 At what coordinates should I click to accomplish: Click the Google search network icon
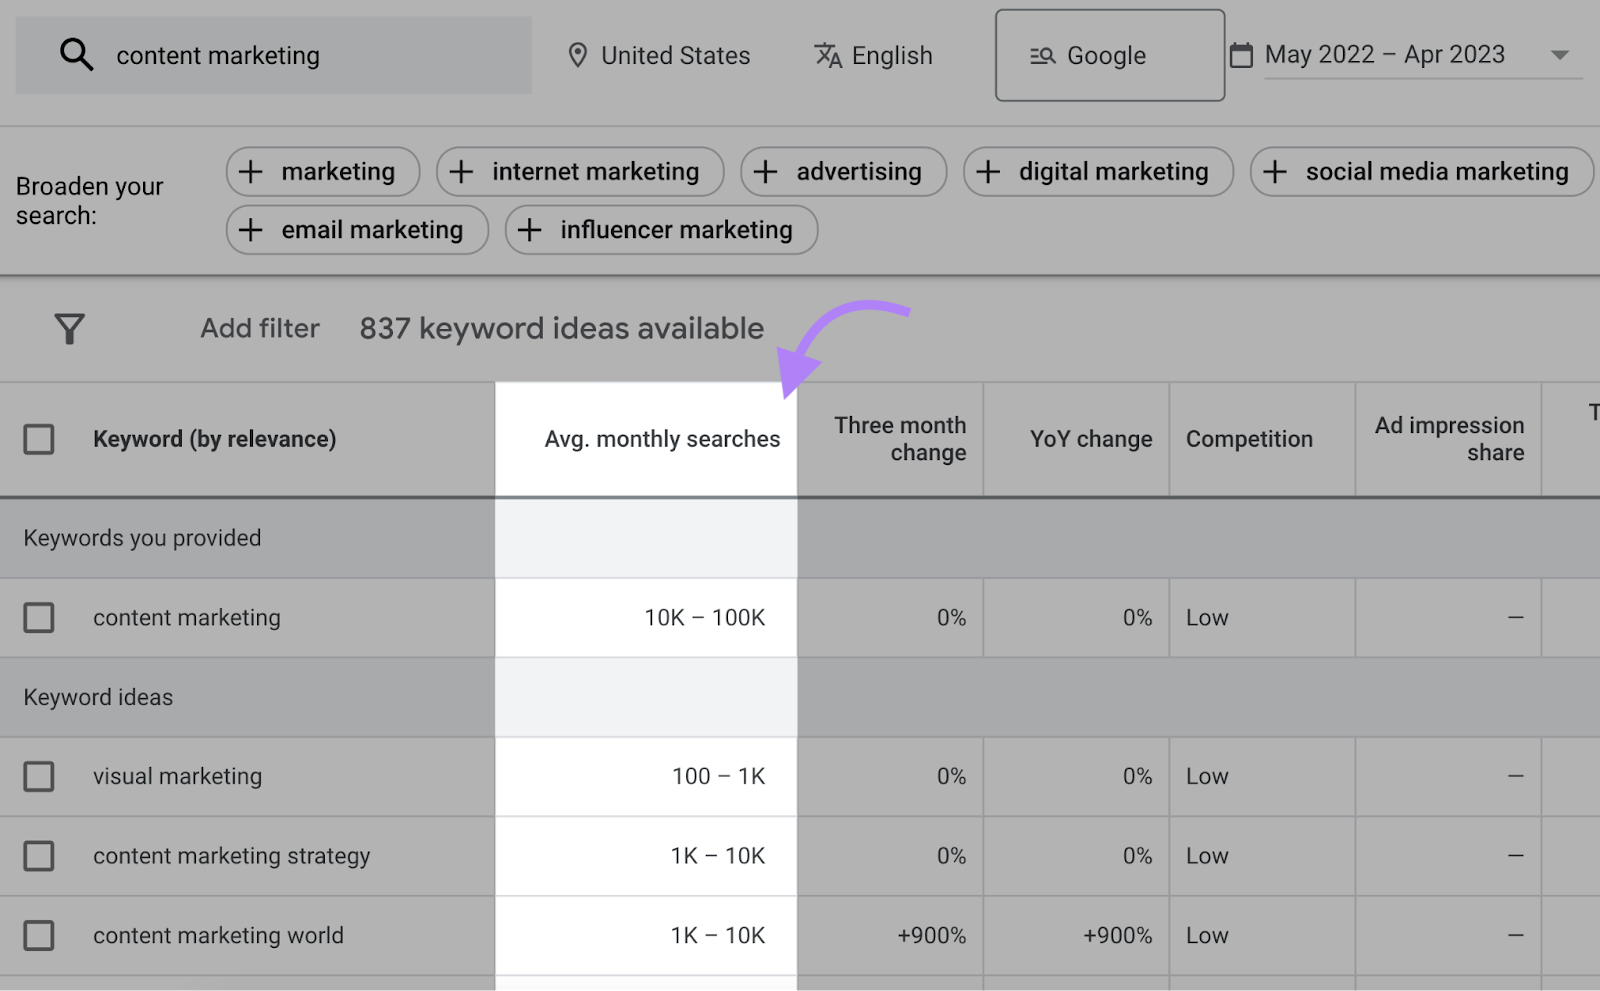click(1043, 56)
